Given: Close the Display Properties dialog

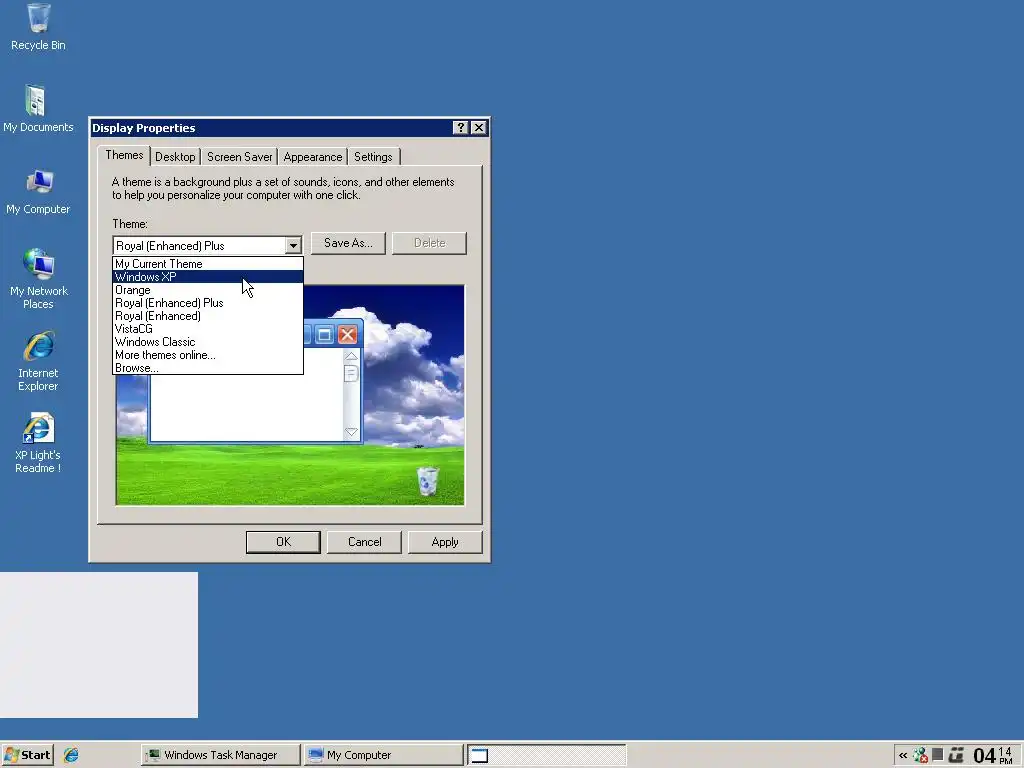Looking at the screenshot, I should coord(479,127).
